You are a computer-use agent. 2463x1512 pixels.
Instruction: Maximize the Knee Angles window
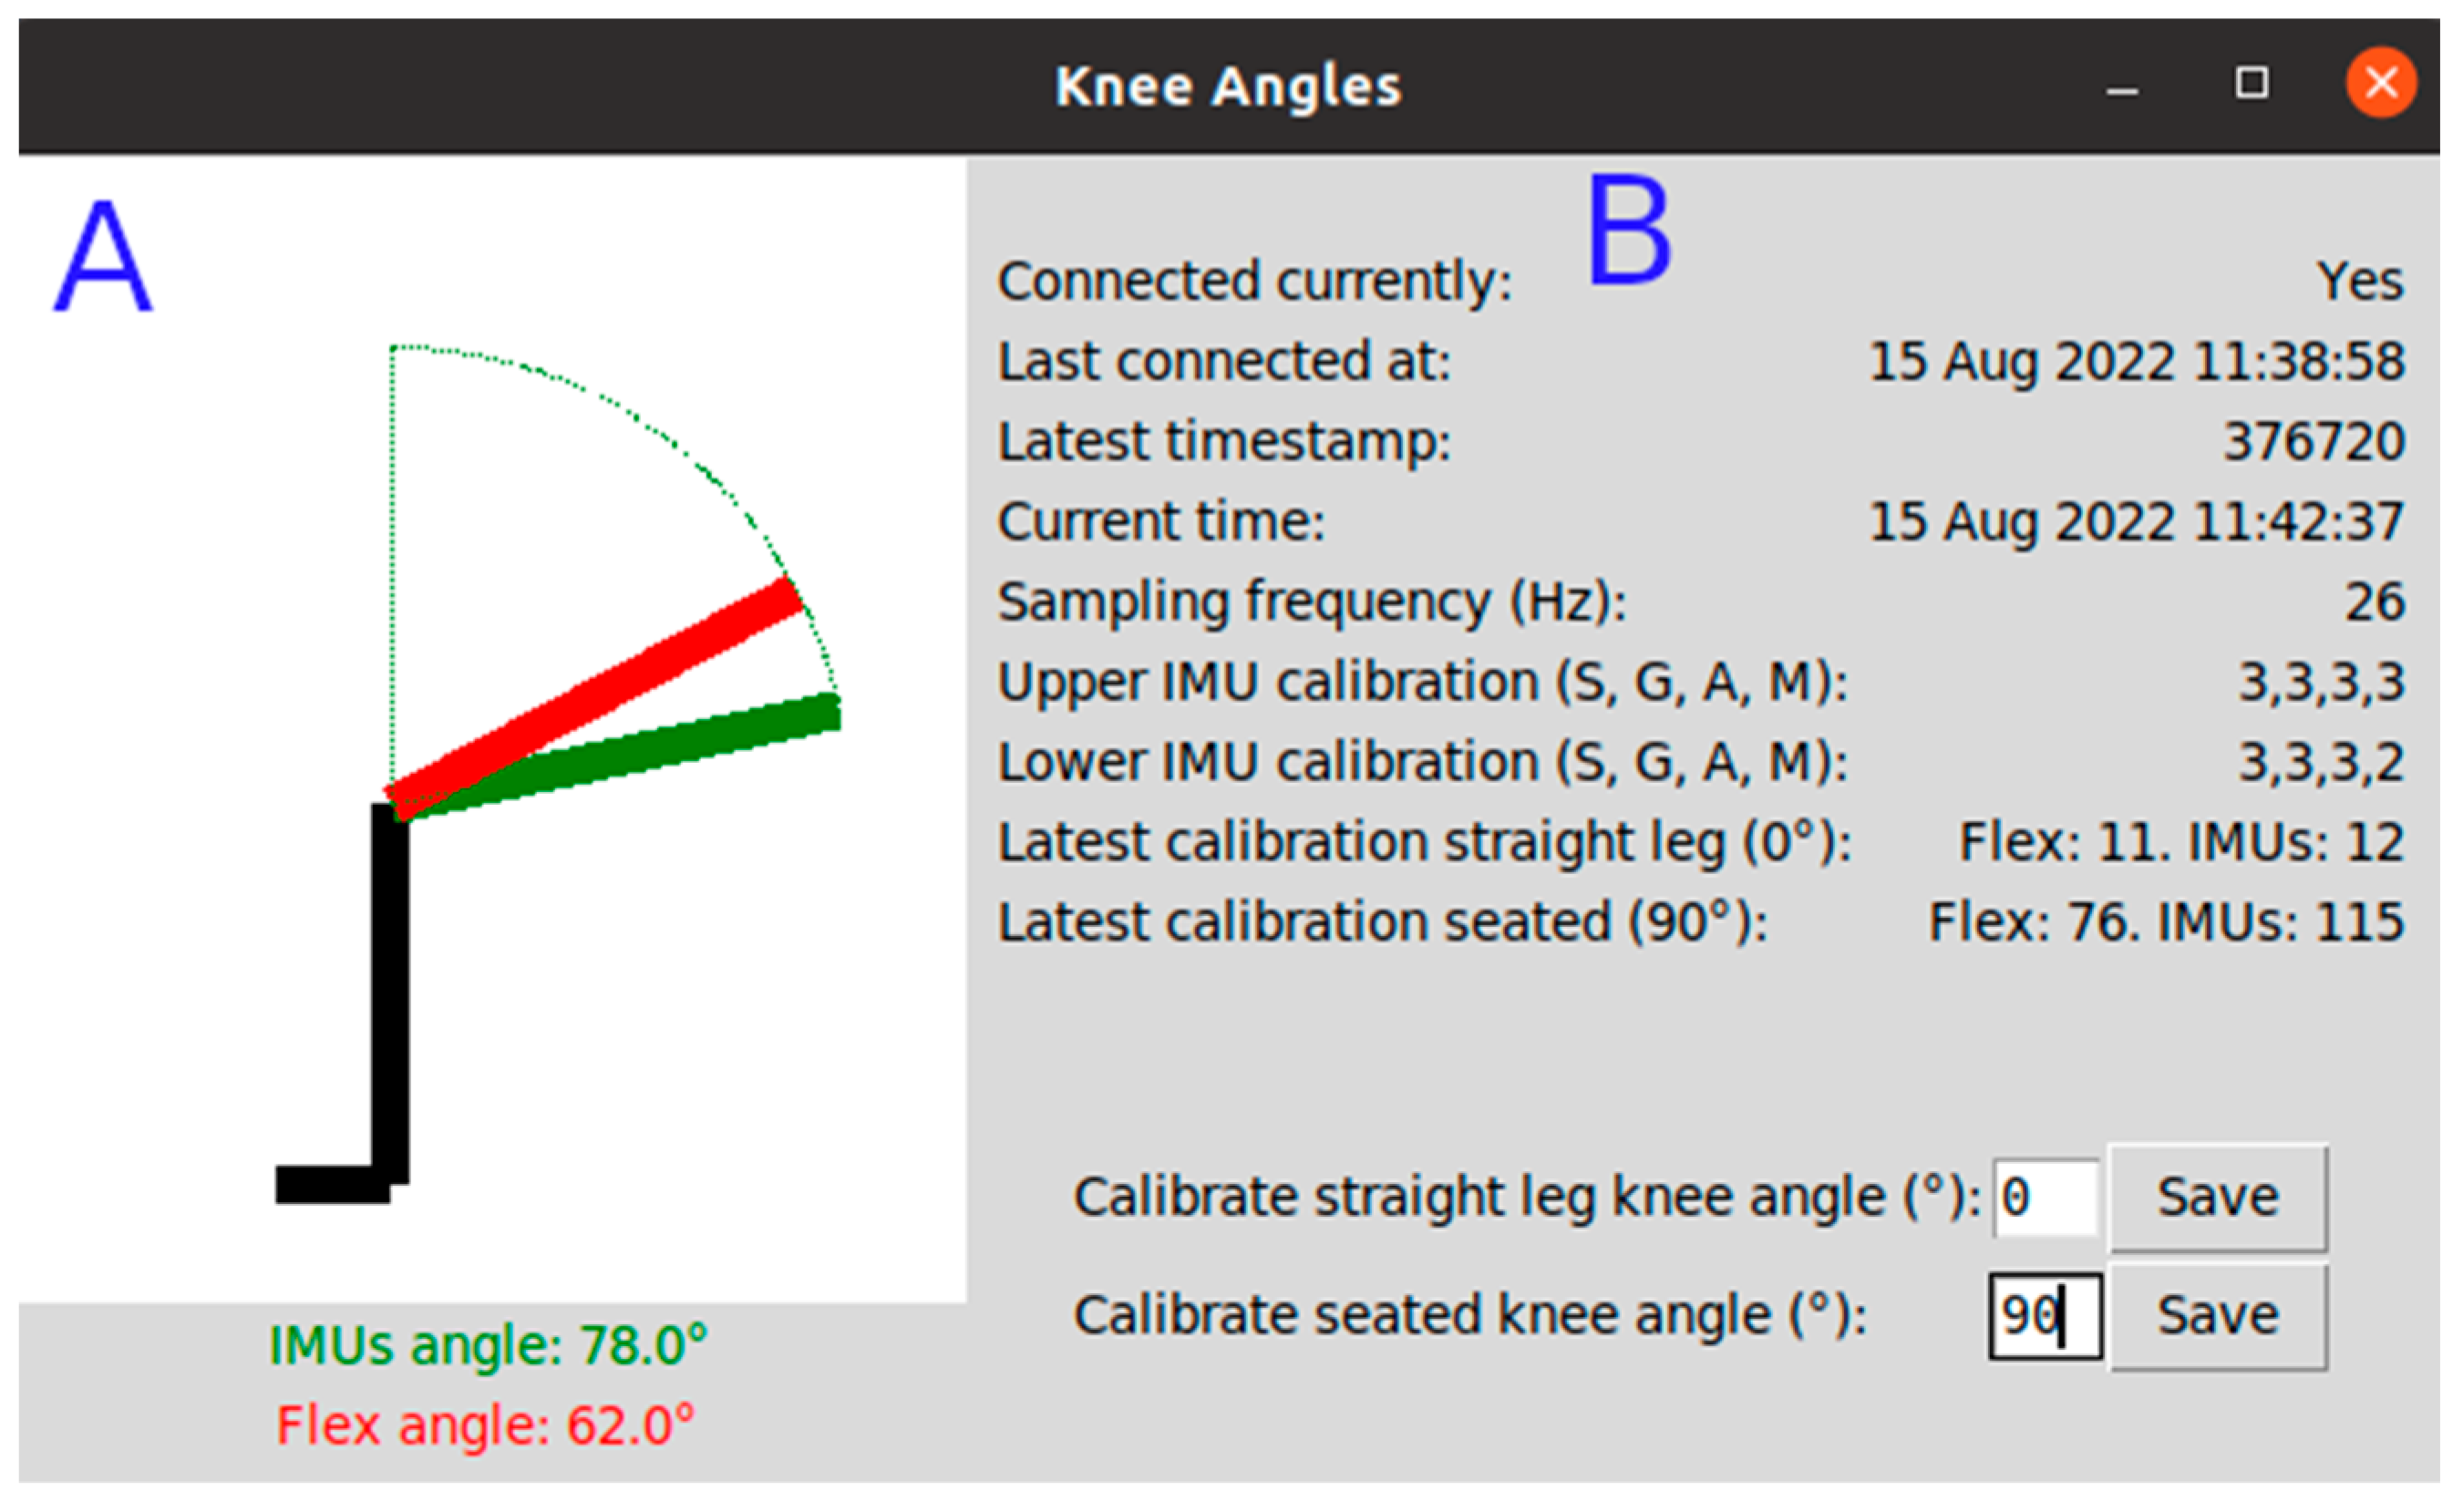[x=2251, y=83]
